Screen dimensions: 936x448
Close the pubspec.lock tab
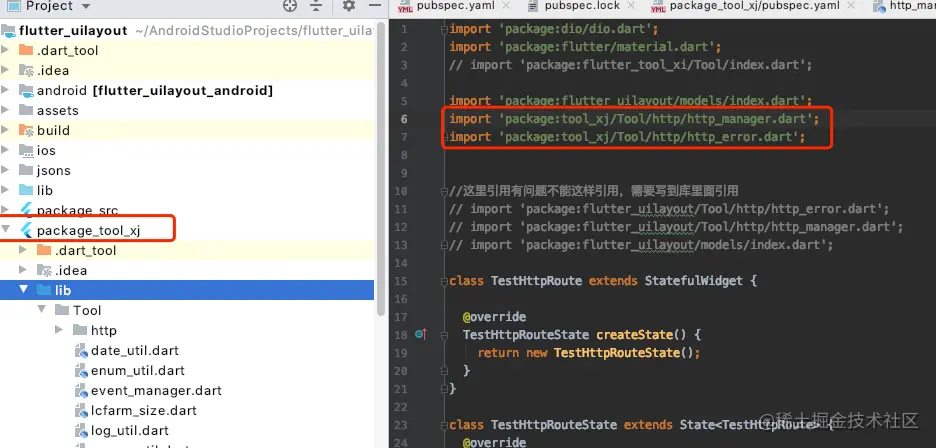pyautogui.click(x=633, y=5)
